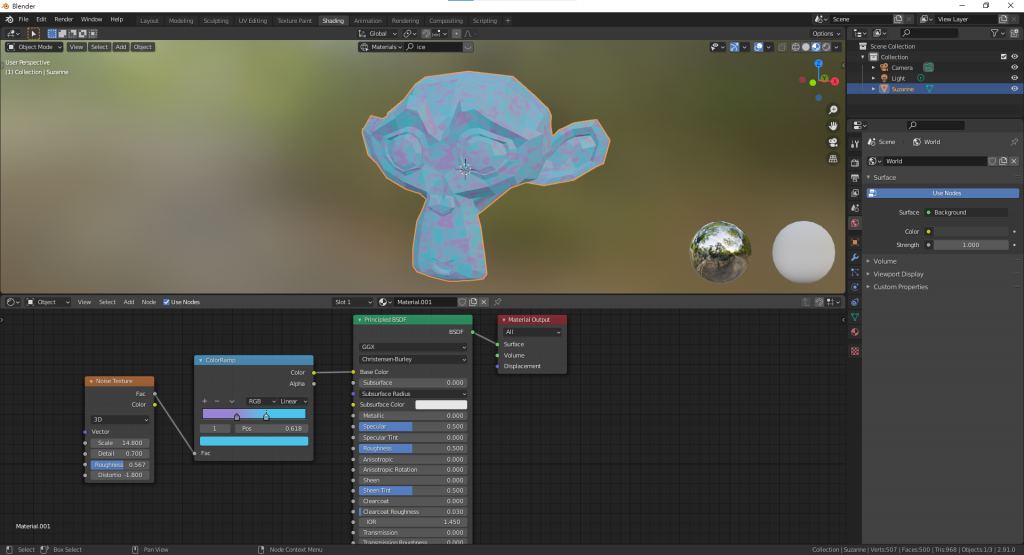
Task: Toggle the Use Nodes checkbox
Action: (167, 302)
